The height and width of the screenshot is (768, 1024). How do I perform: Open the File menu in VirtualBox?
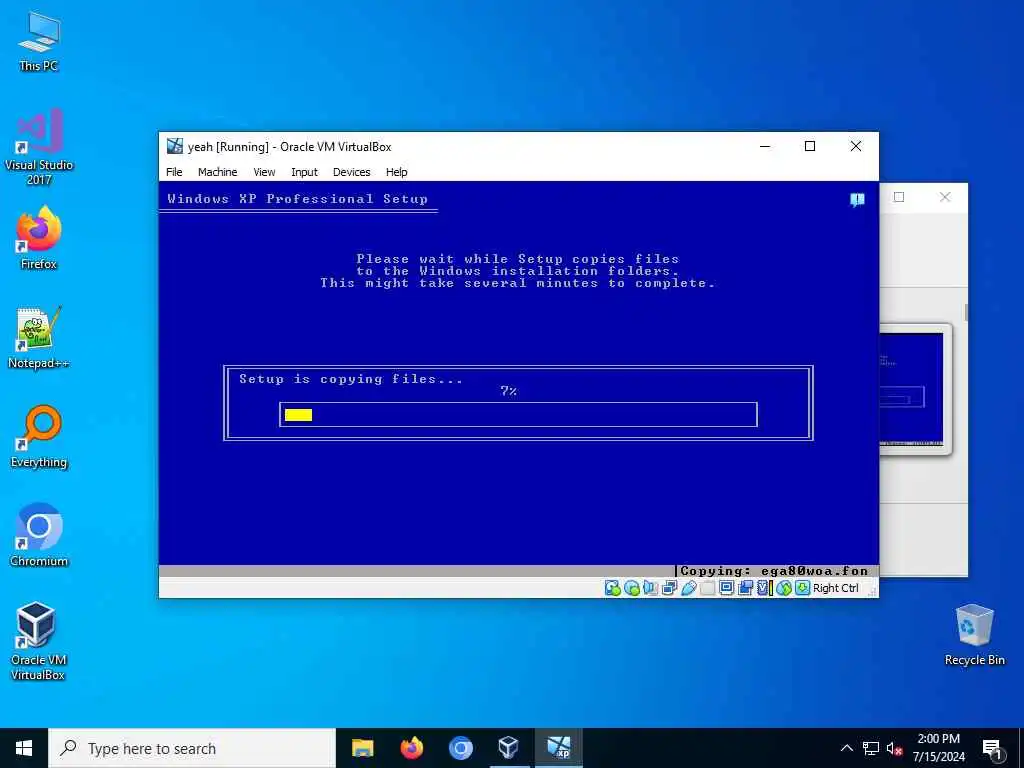174,172
